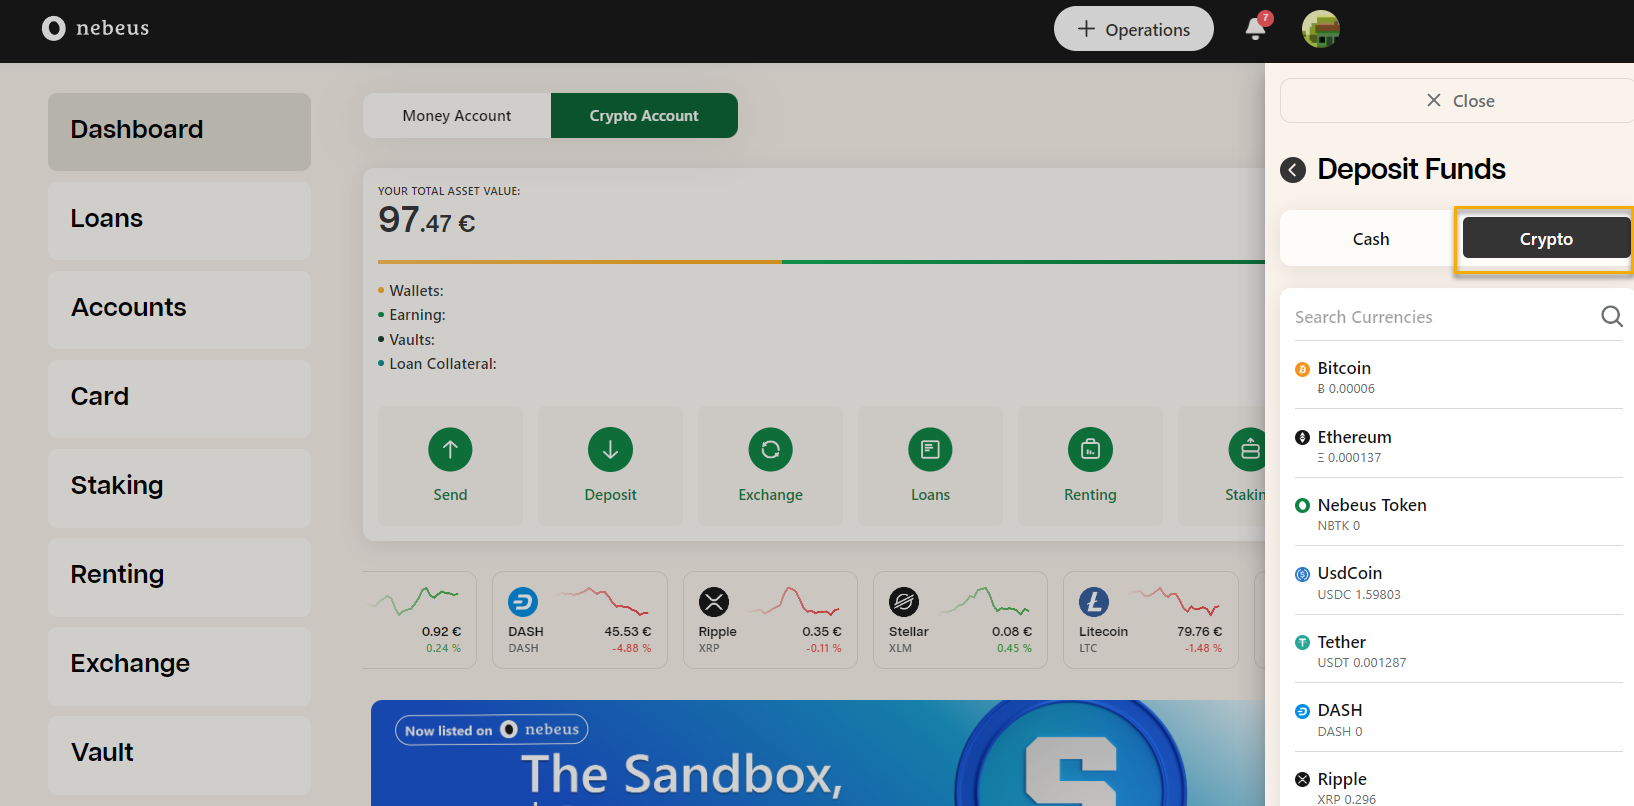Click the nebeus logo icon
Viewport: 1634px width, 806px height.
click(x=53, y=28)
